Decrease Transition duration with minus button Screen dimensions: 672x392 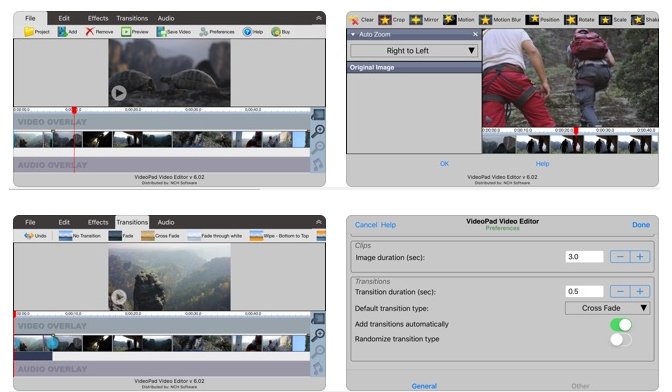coord(620,291)
